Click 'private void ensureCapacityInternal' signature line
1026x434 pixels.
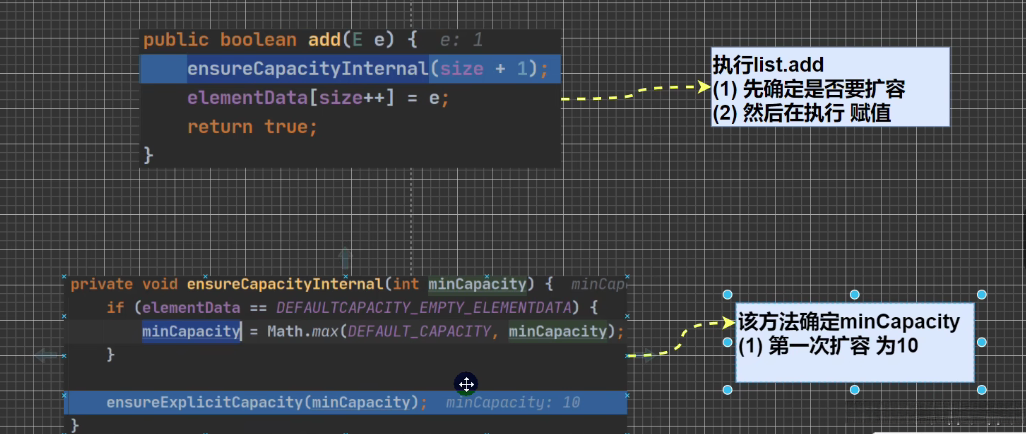[312, 285]
